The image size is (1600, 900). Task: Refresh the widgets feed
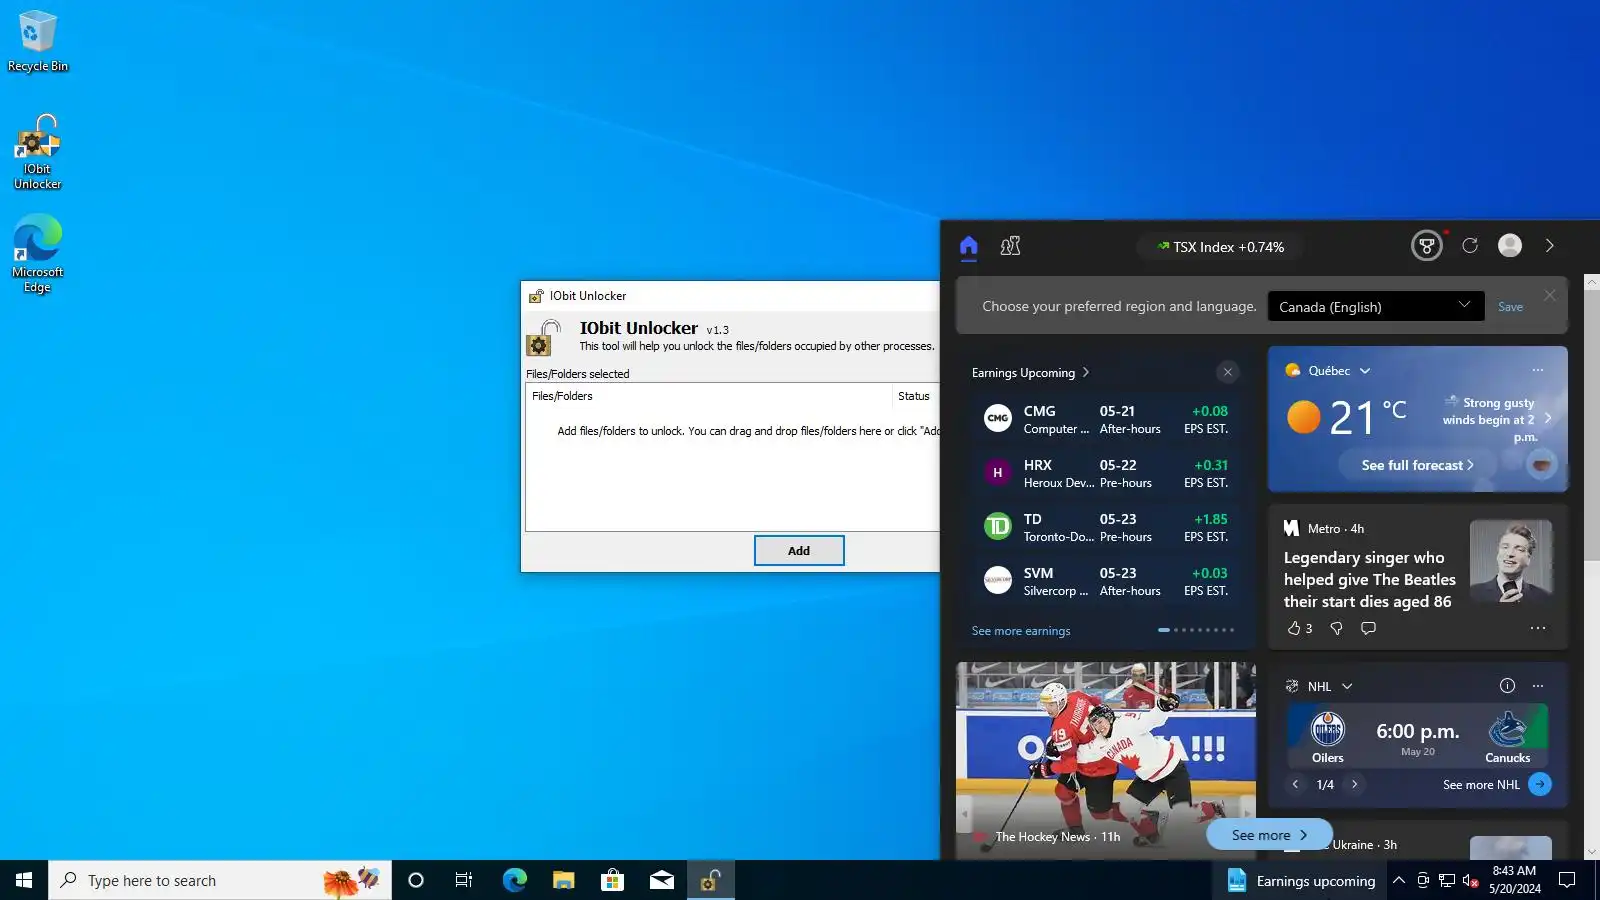point(1470,246)
